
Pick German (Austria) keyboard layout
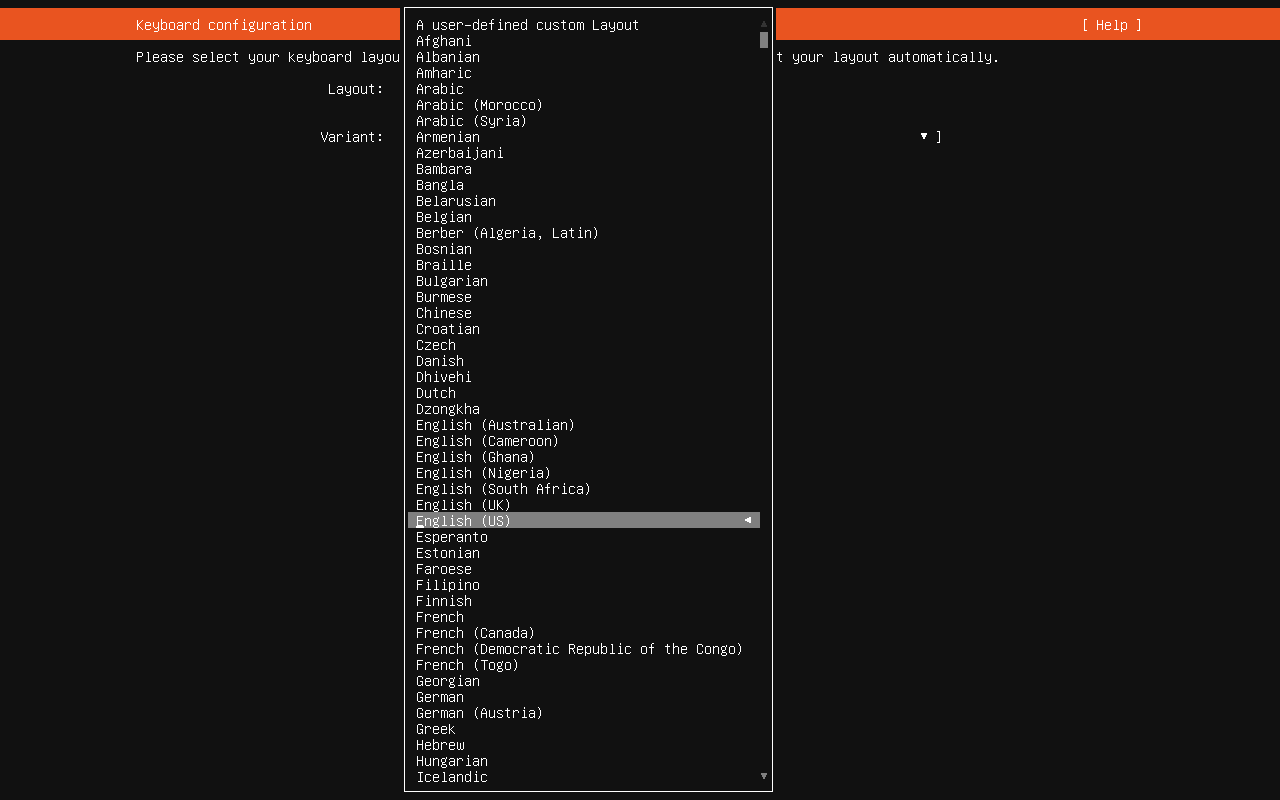(479, 713)
